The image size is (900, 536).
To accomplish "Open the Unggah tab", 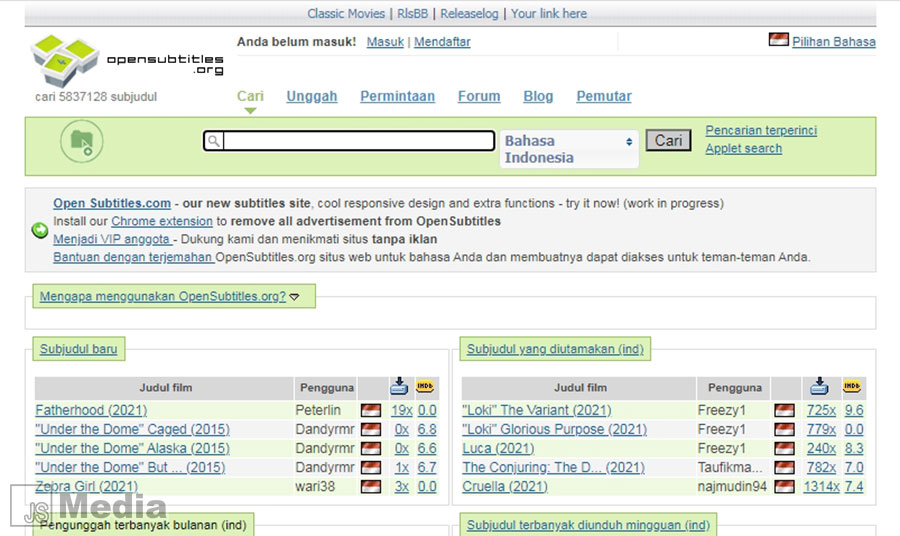I will [x=312, y=96].
